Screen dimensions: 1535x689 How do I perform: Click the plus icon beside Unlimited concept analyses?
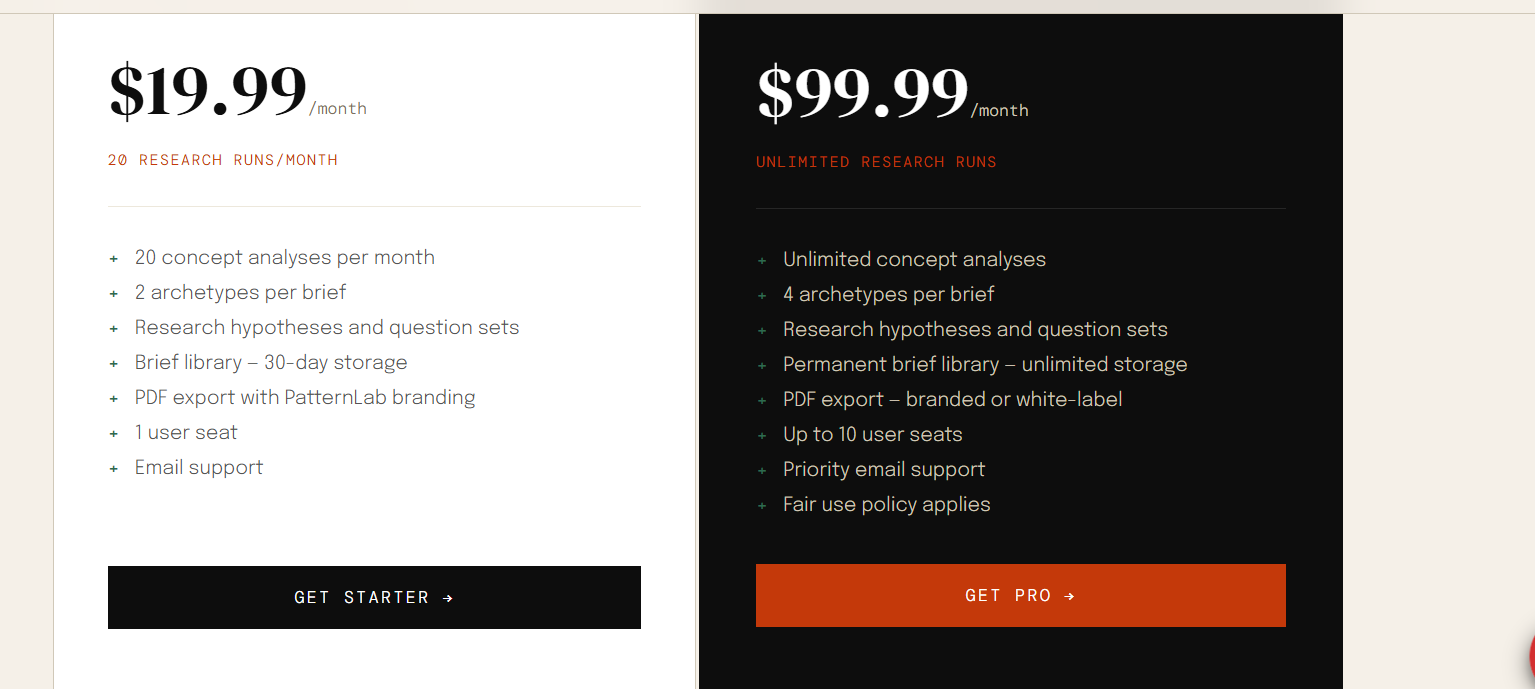[762, 260]
